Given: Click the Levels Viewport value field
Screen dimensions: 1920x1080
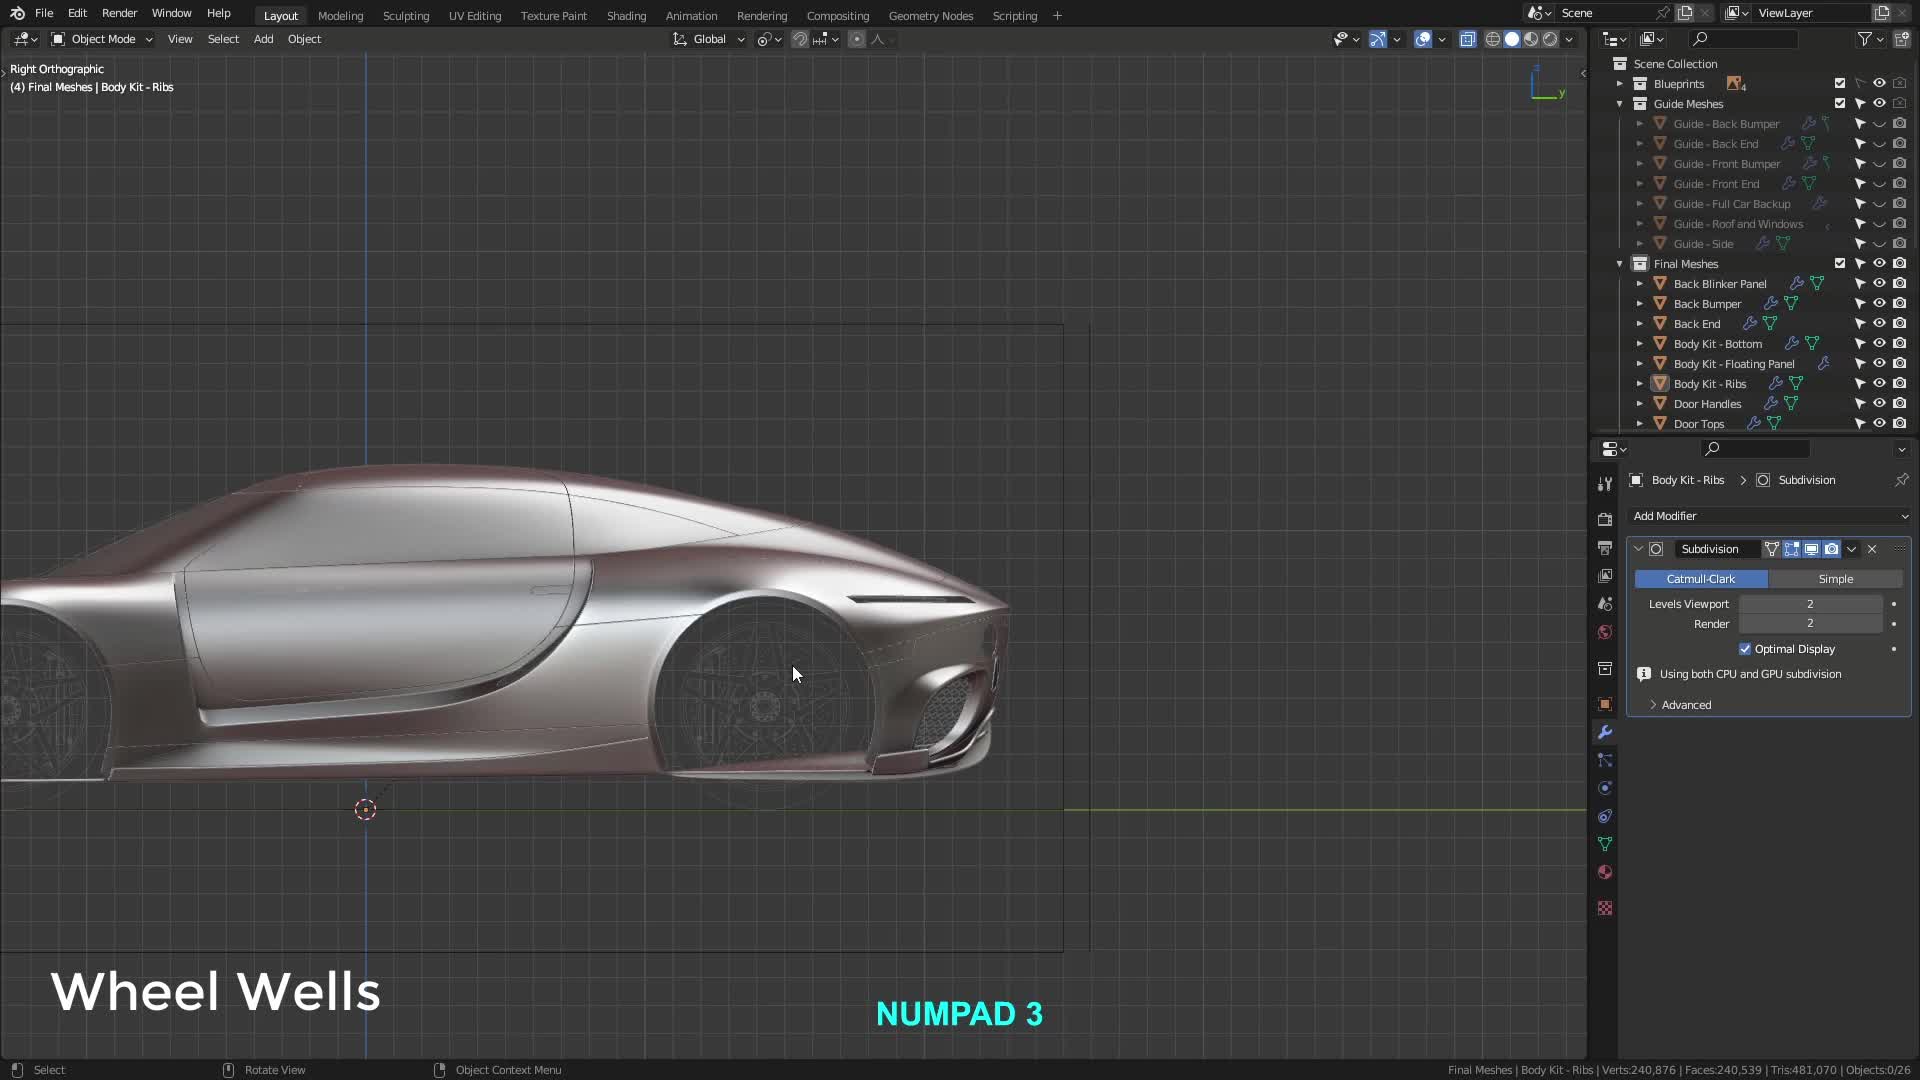Looking at the screenshot, I should click(x=1810, y=604).
